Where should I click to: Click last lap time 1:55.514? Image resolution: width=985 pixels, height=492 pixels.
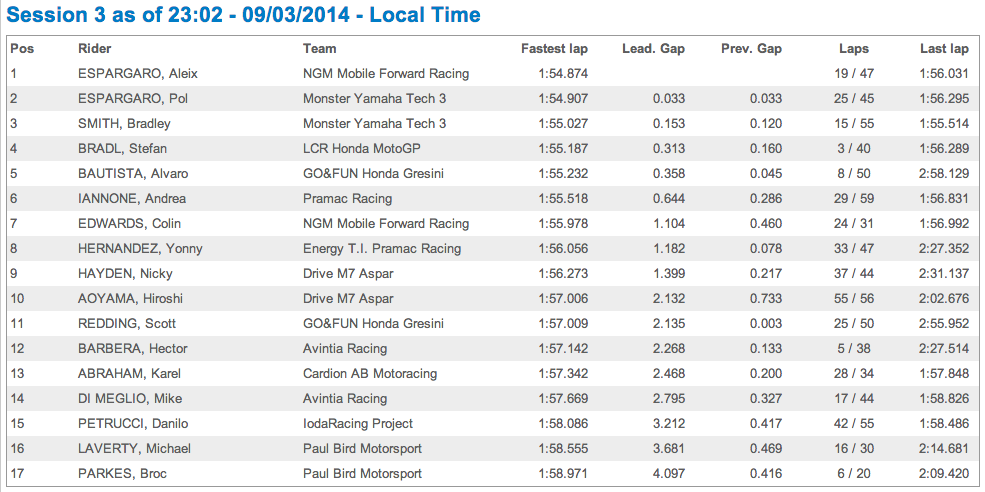944,124
